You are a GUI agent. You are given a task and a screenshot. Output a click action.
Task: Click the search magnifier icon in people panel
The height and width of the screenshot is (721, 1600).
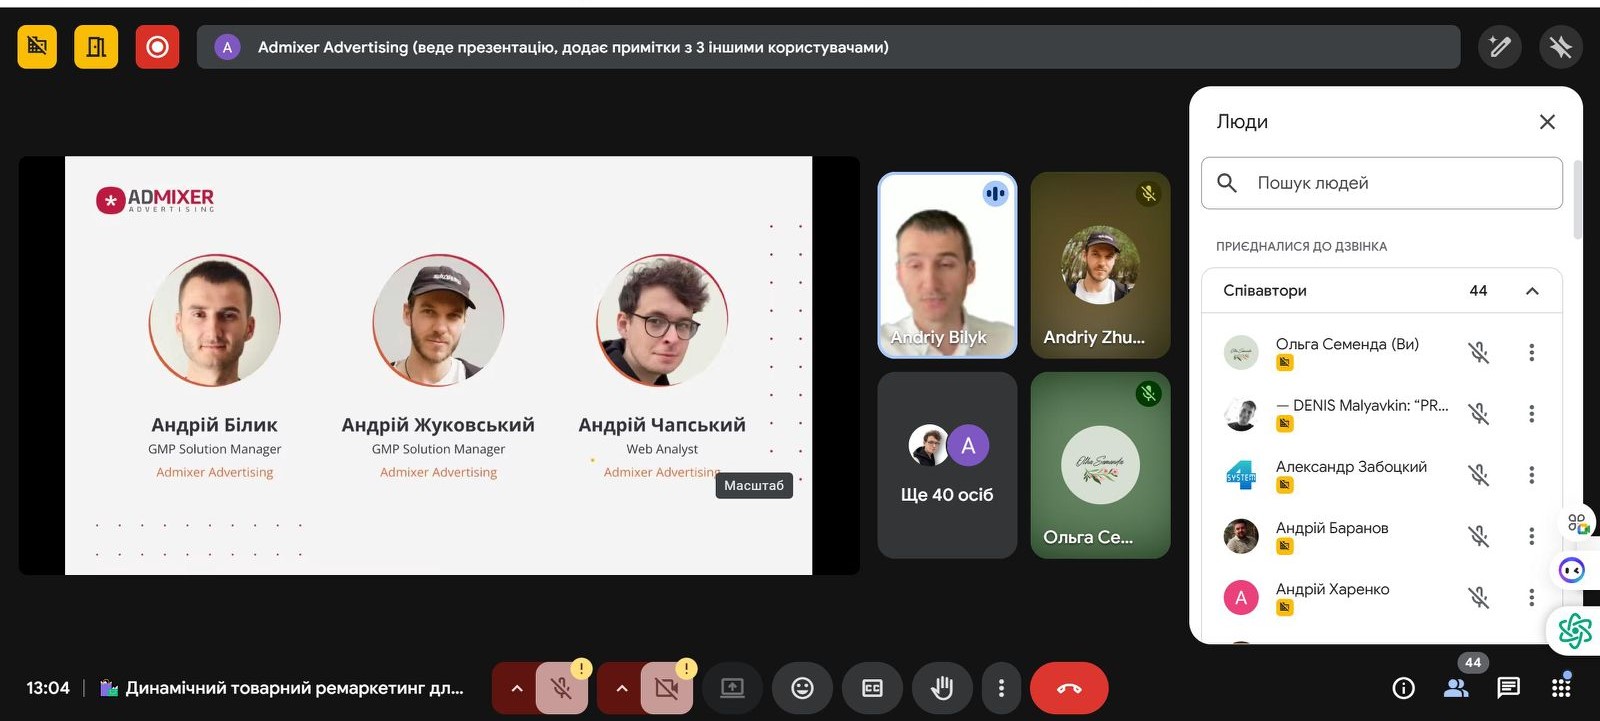pyautogui.click(x=1227, y=183)
